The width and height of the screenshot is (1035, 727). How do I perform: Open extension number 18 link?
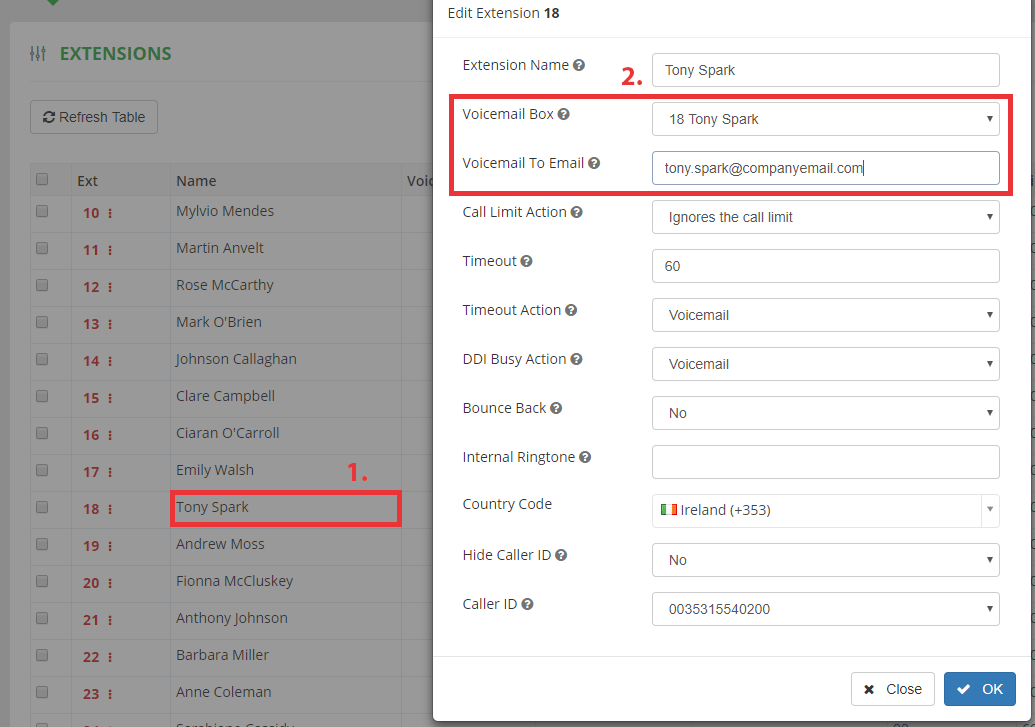tap(91, 509)
